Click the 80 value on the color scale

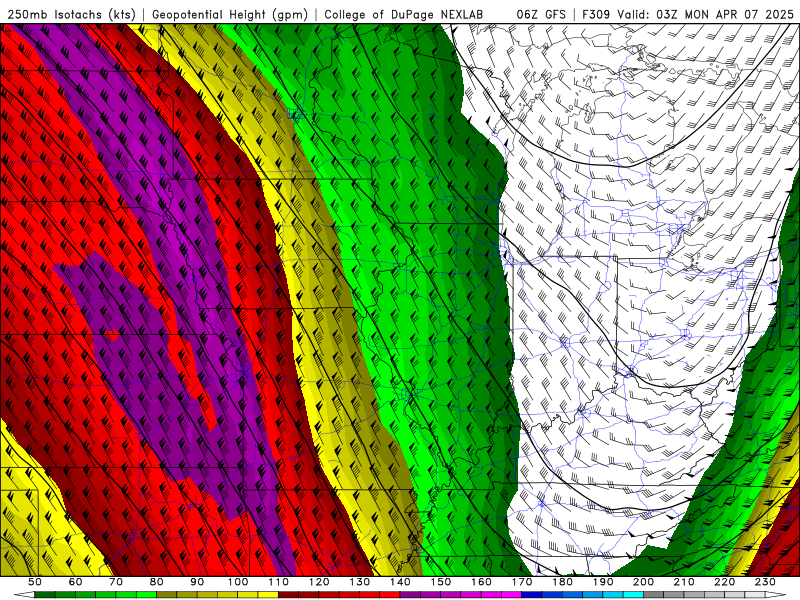(157, 582)
